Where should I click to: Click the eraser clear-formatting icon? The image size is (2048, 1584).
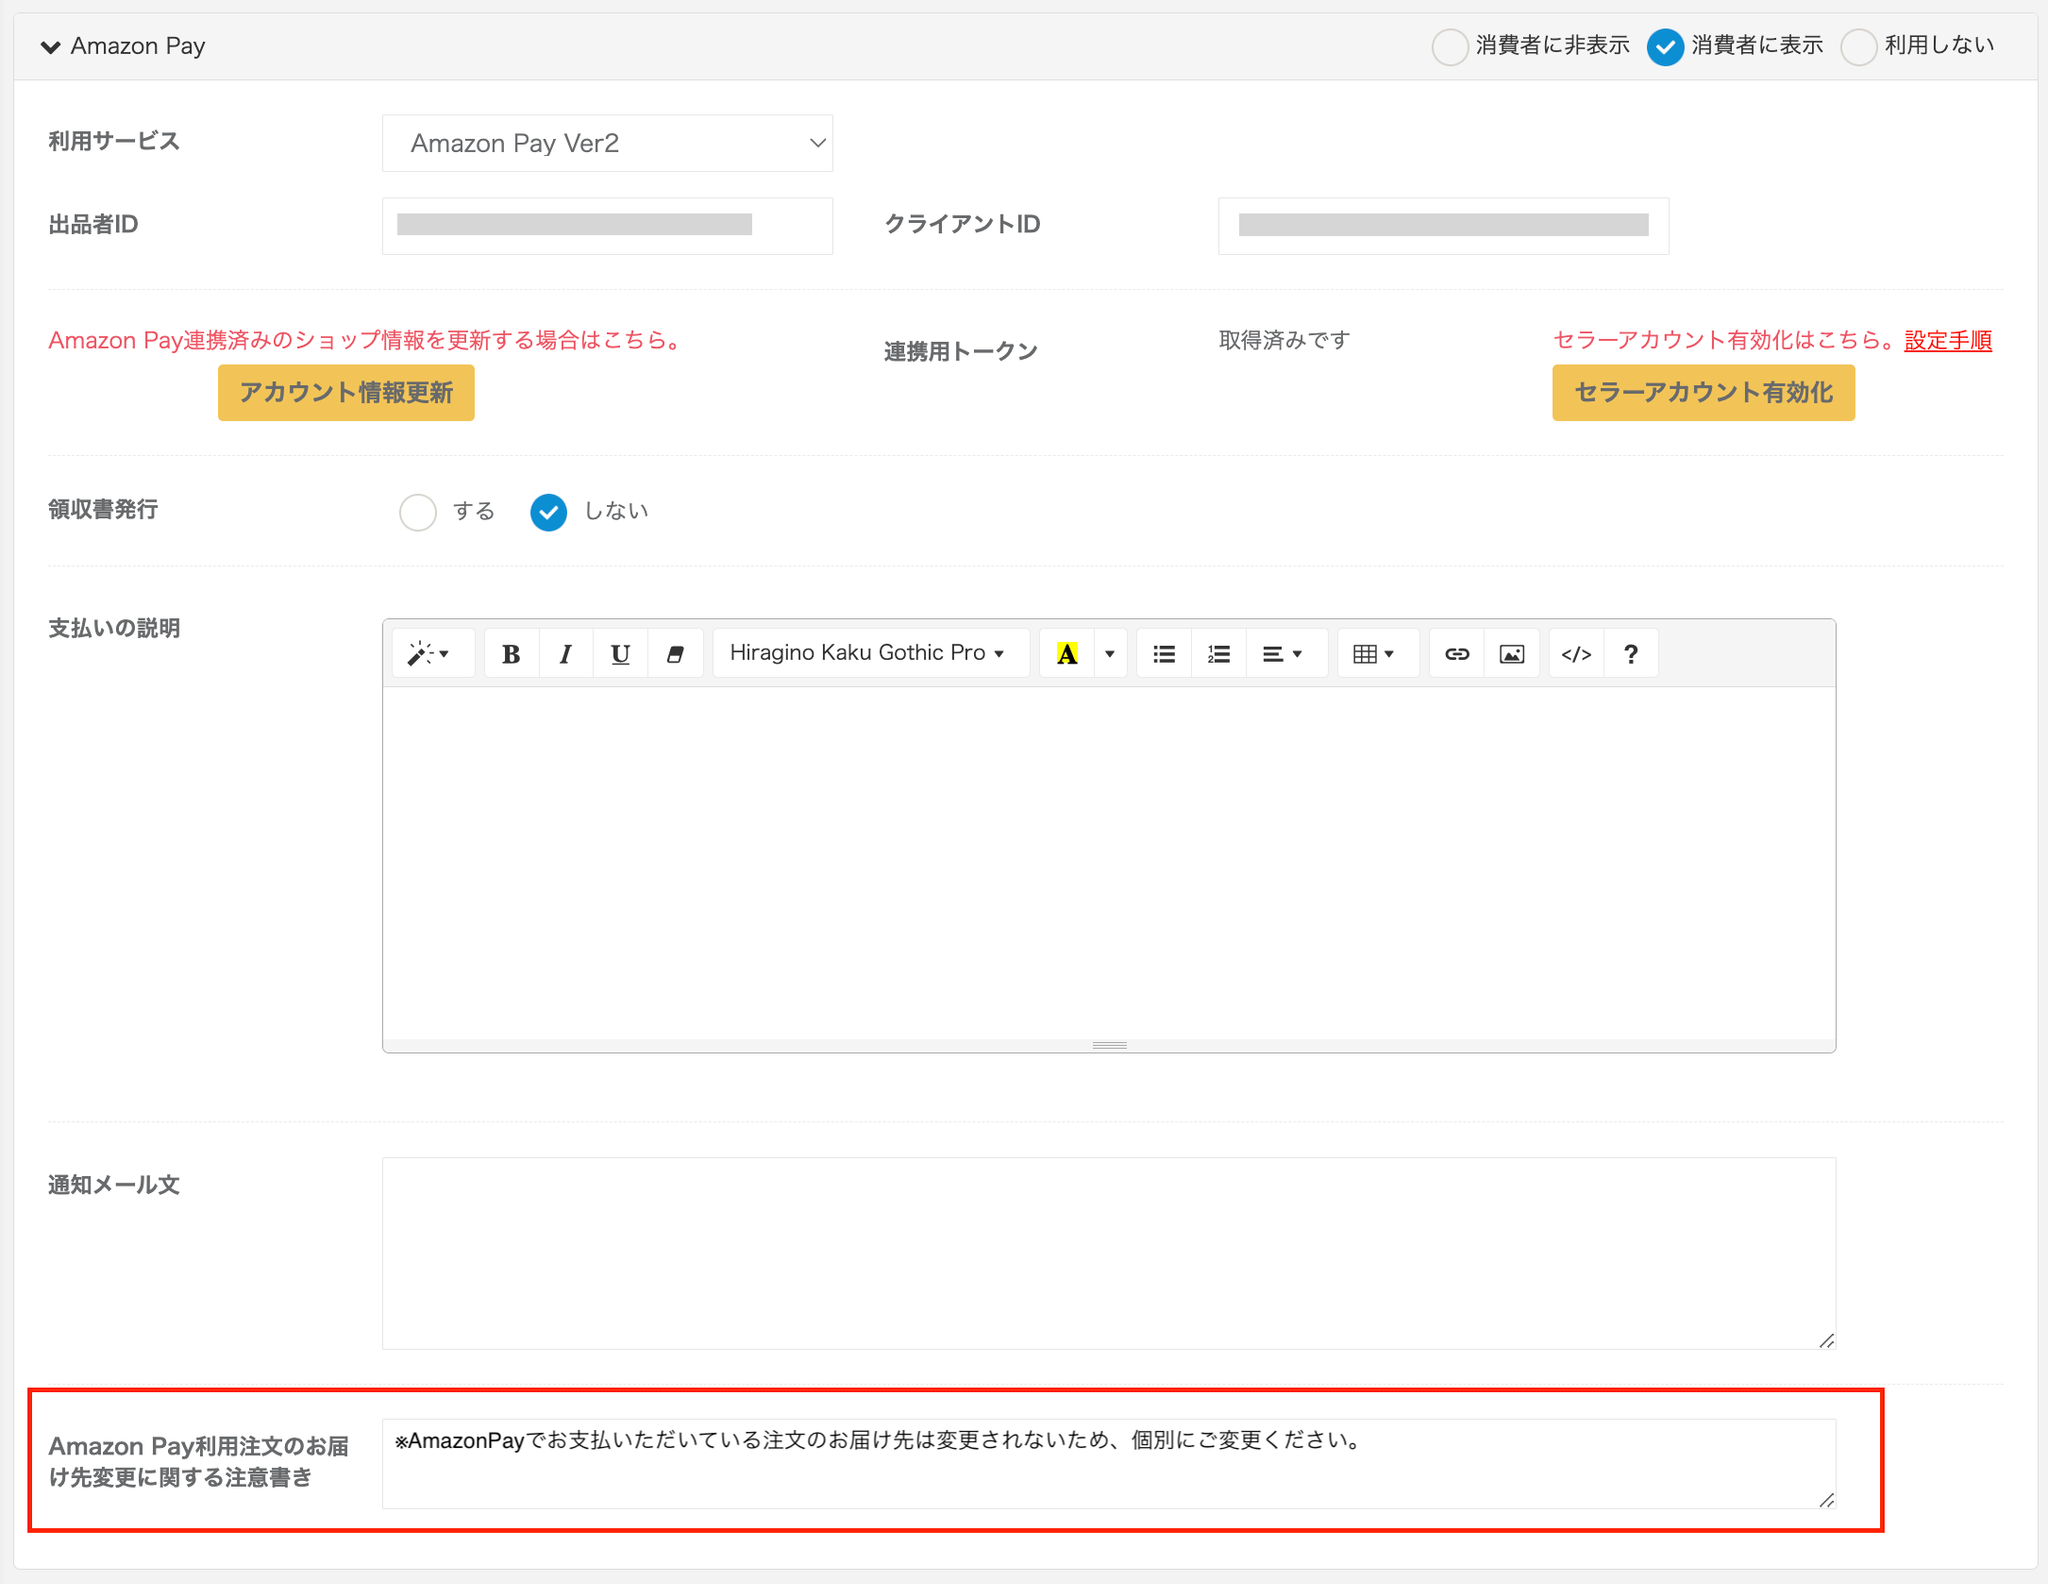[675, 654]
